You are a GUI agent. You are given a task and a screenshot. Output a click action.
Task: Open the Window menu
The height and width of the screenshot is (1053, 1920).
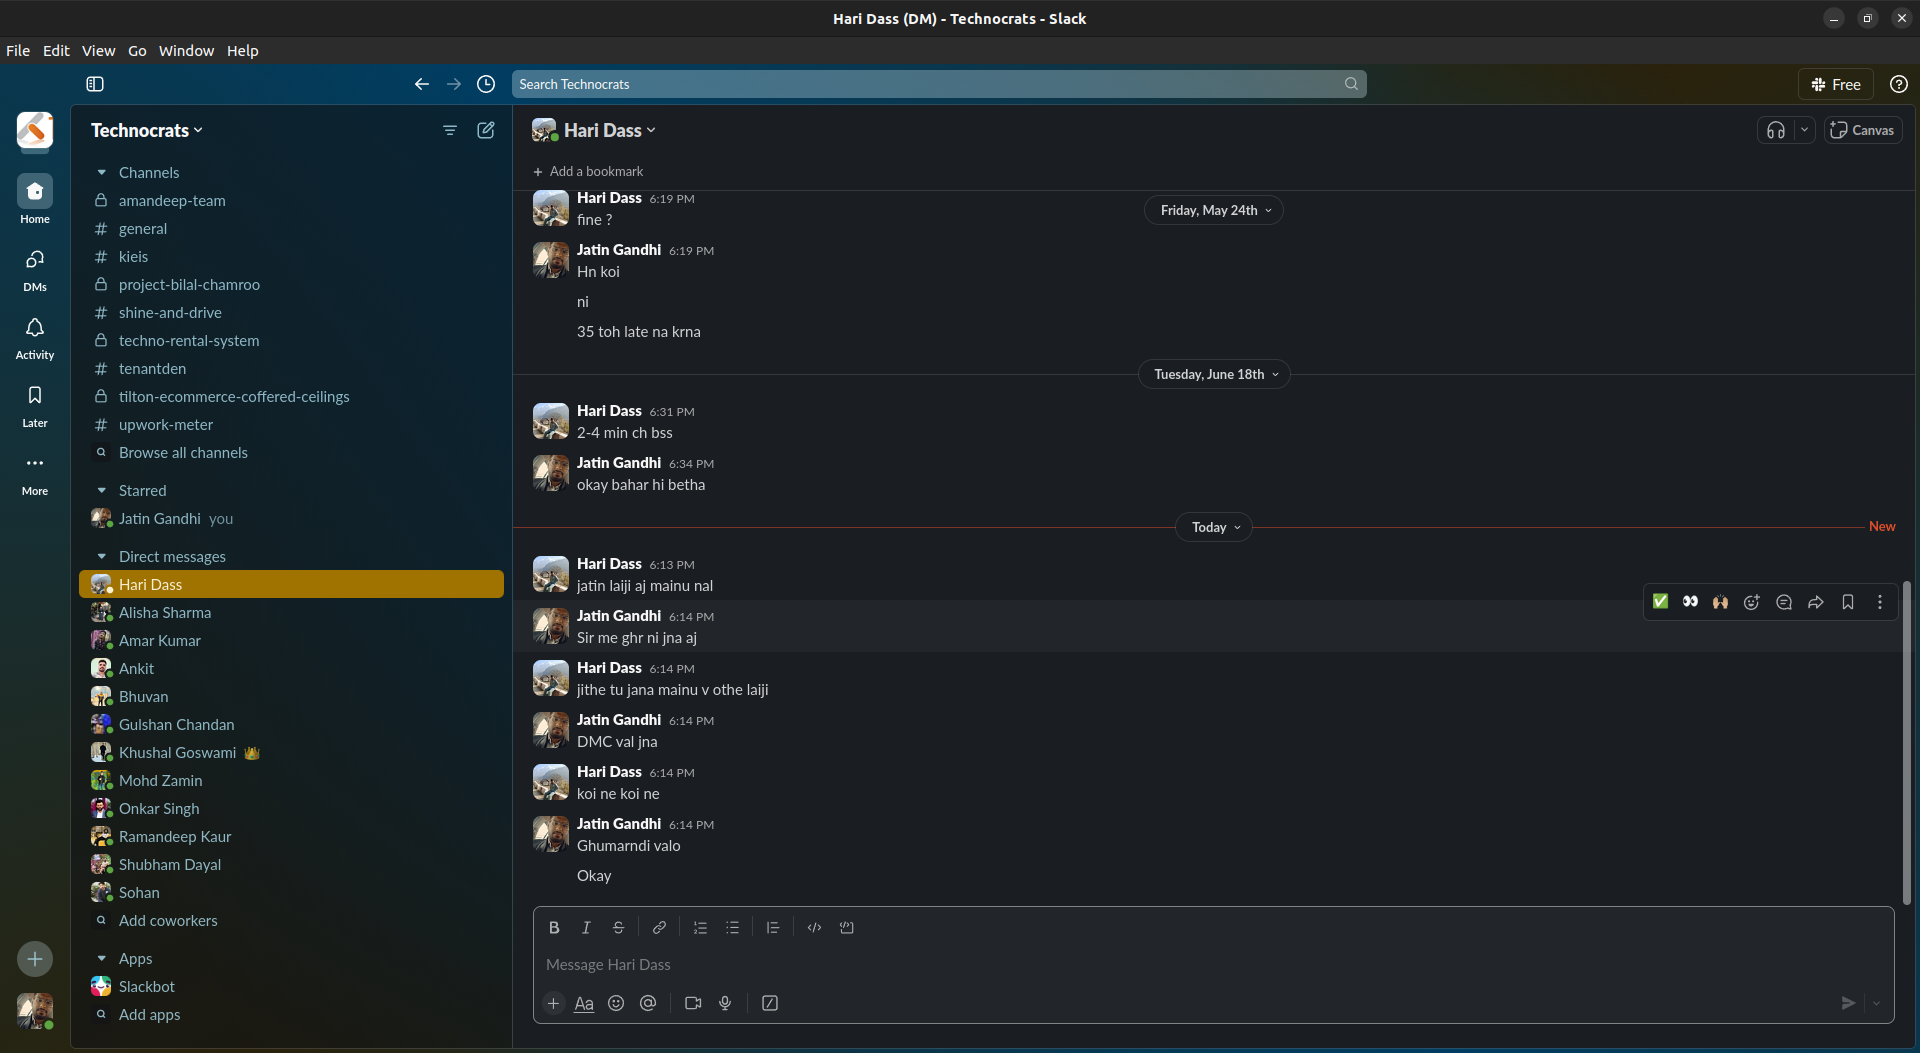click(x=186, y=50)
